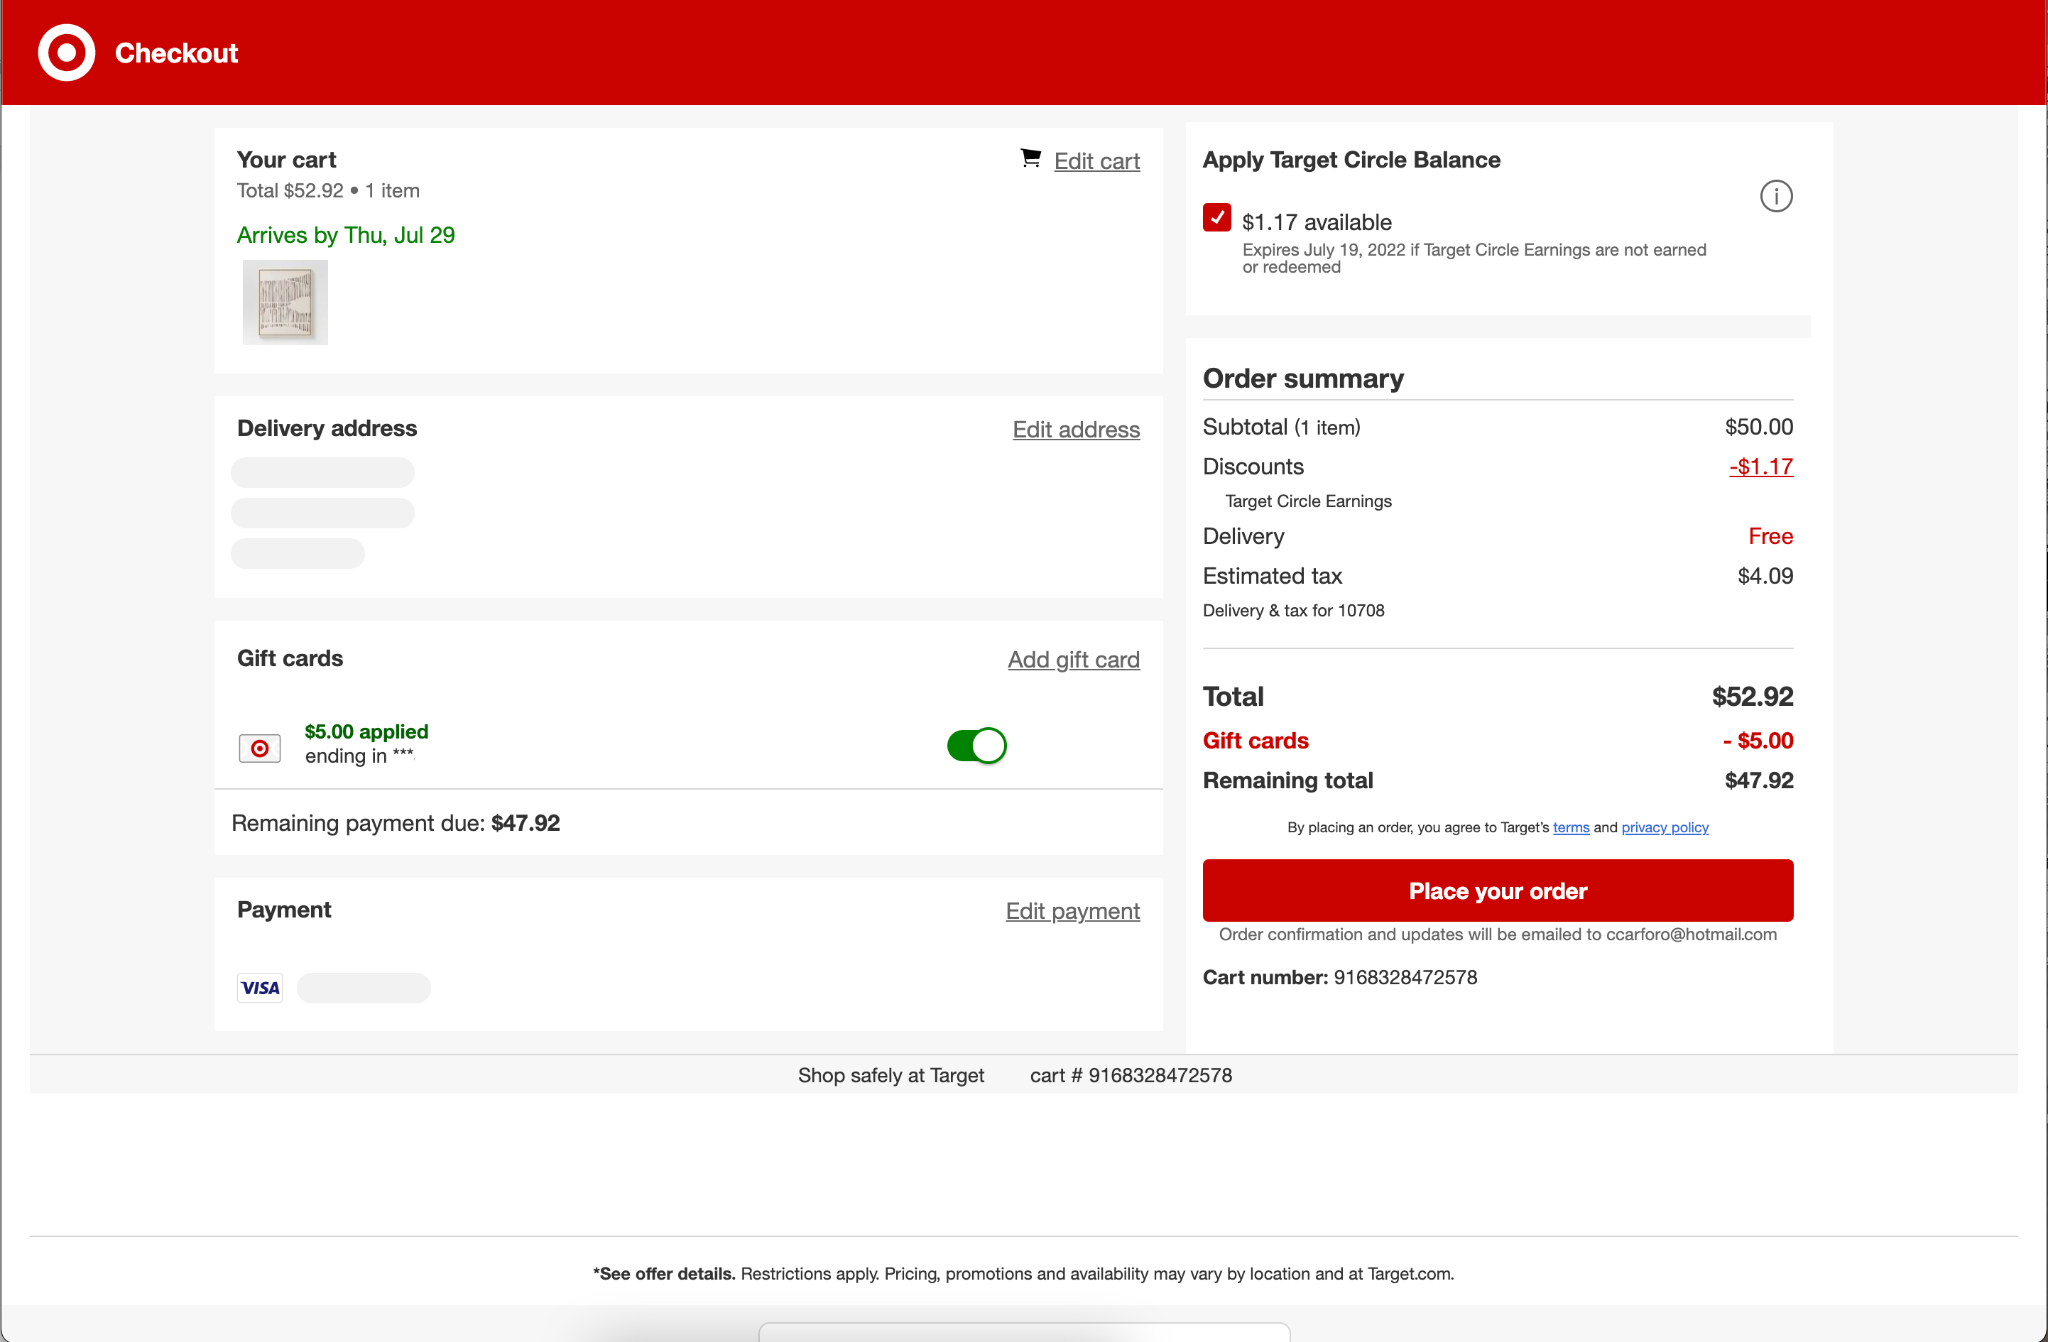Click the Target Circle Earnings discount label
Viewport: 2048px width, 1342px height.
(1308, 501)
